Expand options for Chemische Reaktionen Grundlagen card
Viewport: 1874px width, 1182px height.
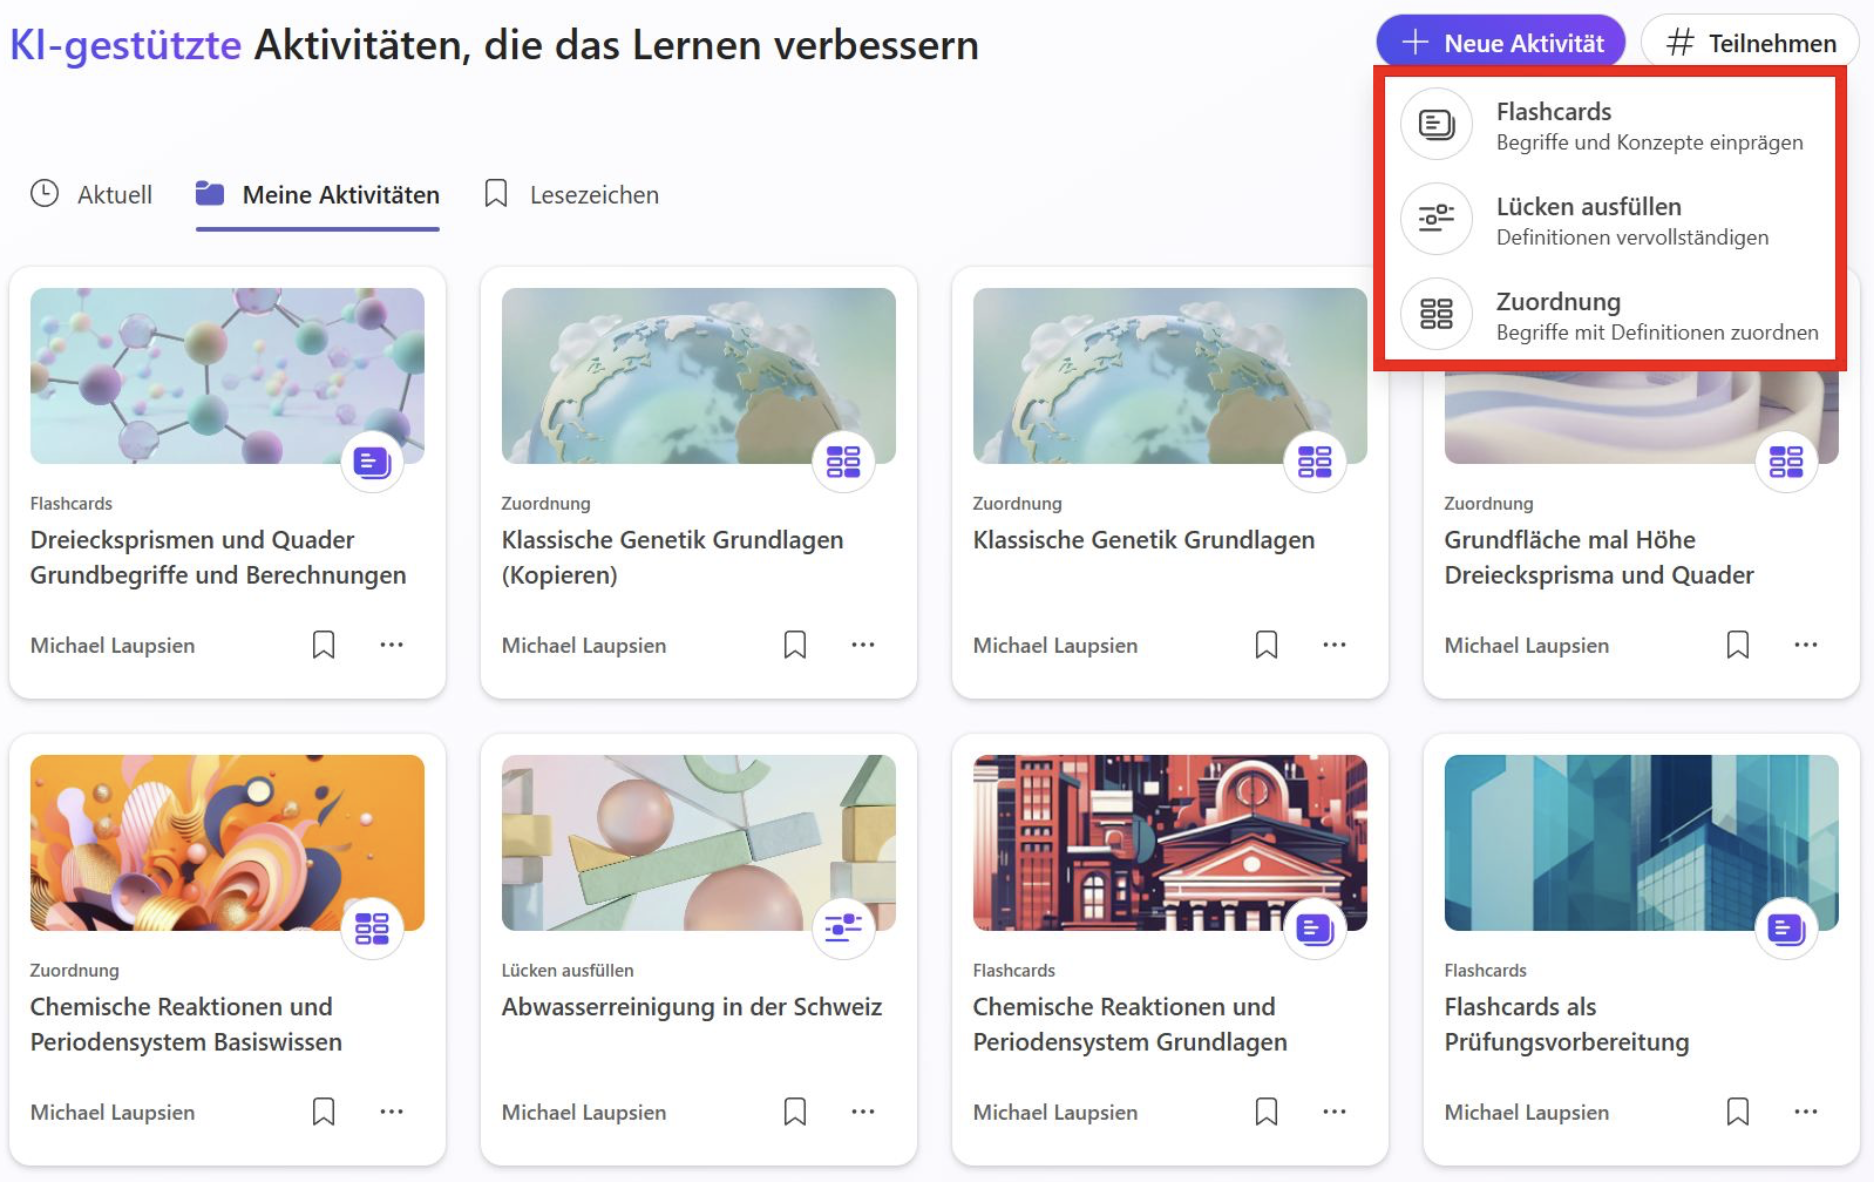point(1334,1112)
